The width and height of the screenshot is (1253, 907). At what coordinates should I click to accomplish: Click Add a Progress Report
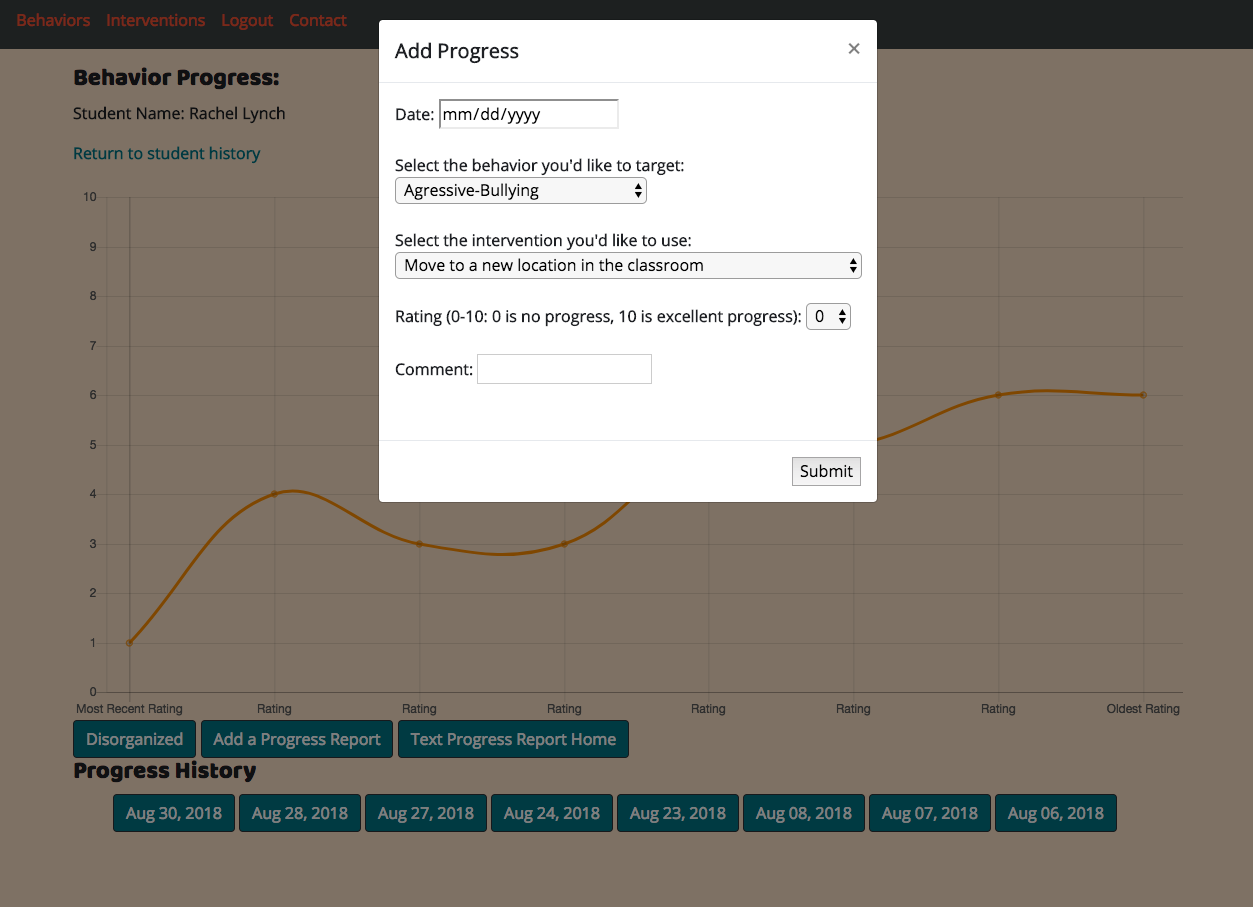pyautogui.click(x=296, y=739)
